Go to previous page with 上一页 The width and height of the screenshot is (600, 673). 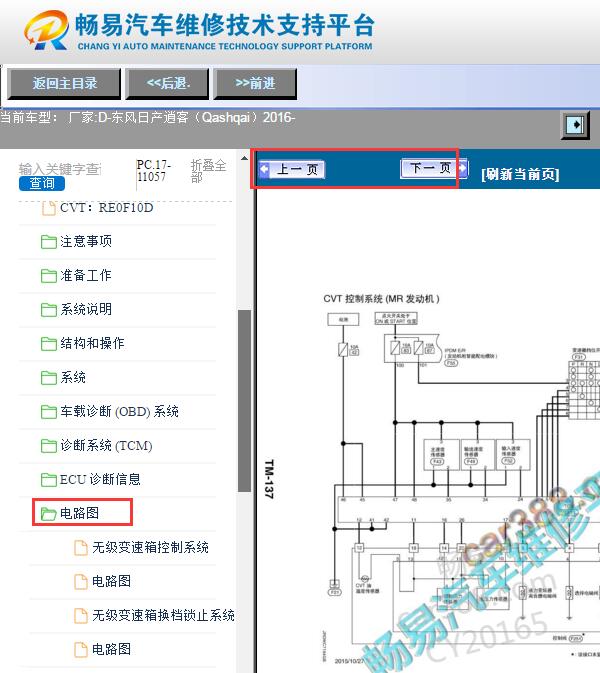pyautogui.click(x=292, y=169)
